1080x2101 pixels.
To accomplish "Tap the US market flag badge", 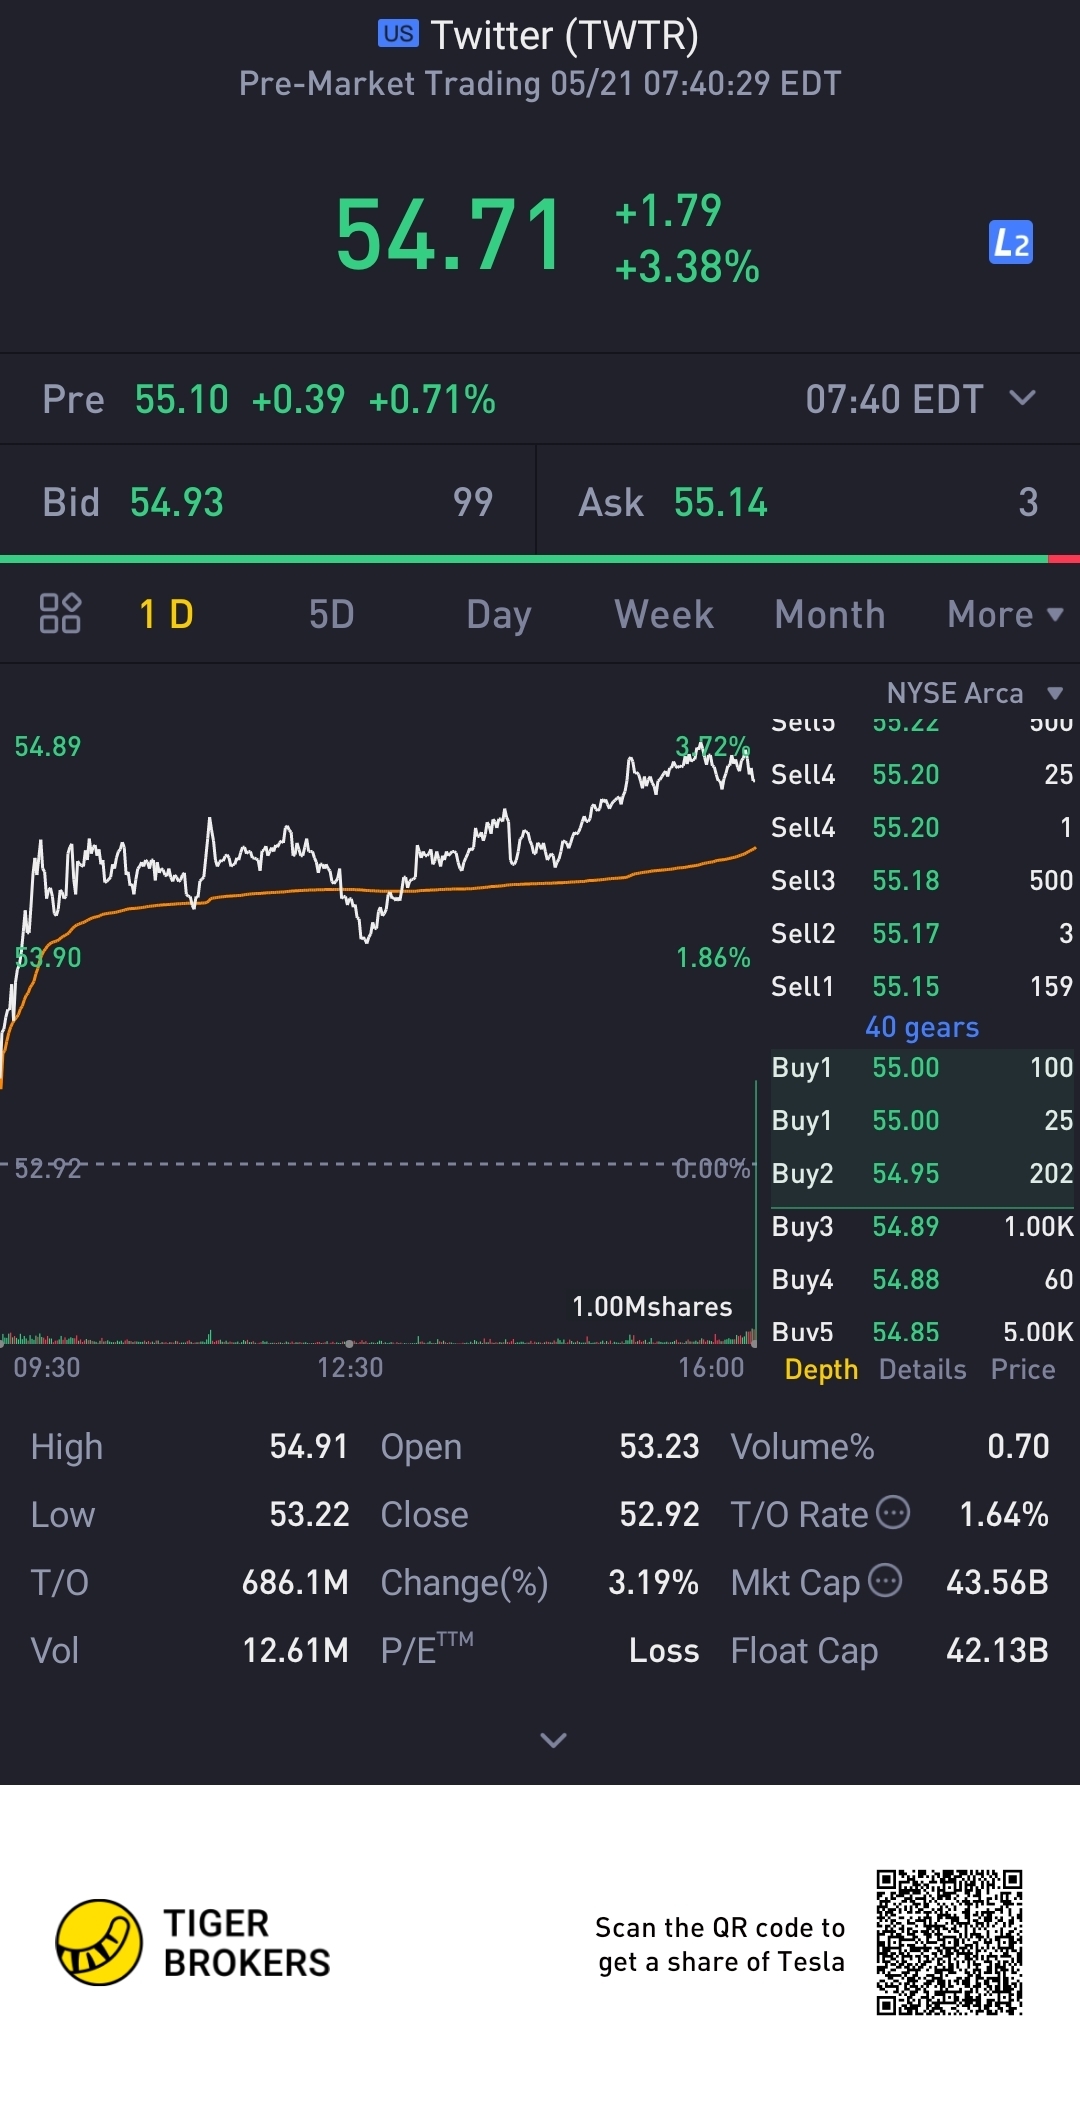I will [398, 34].
